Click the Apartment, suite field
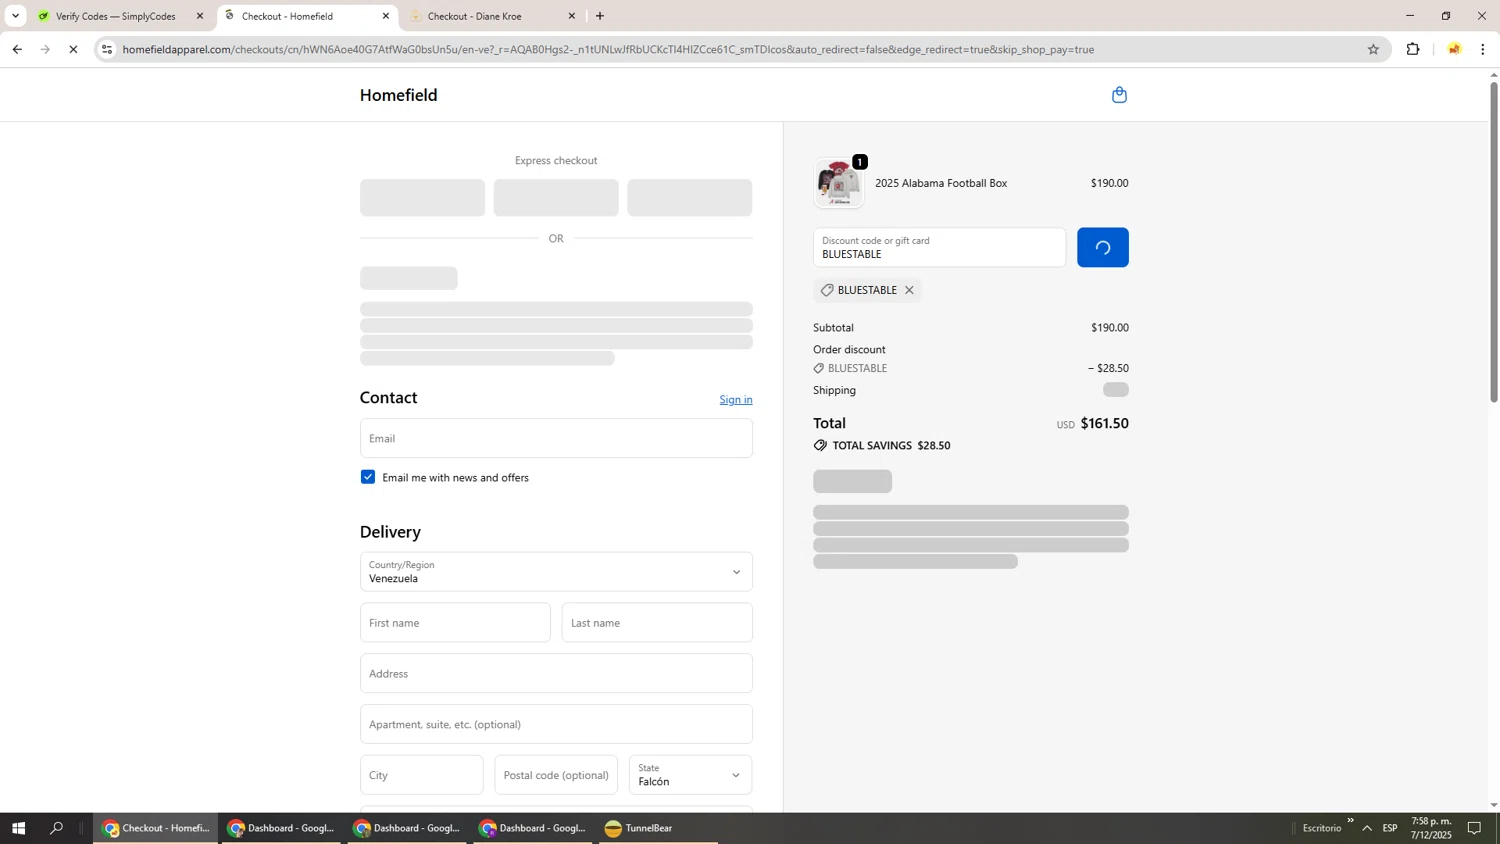 coord(556,724)
